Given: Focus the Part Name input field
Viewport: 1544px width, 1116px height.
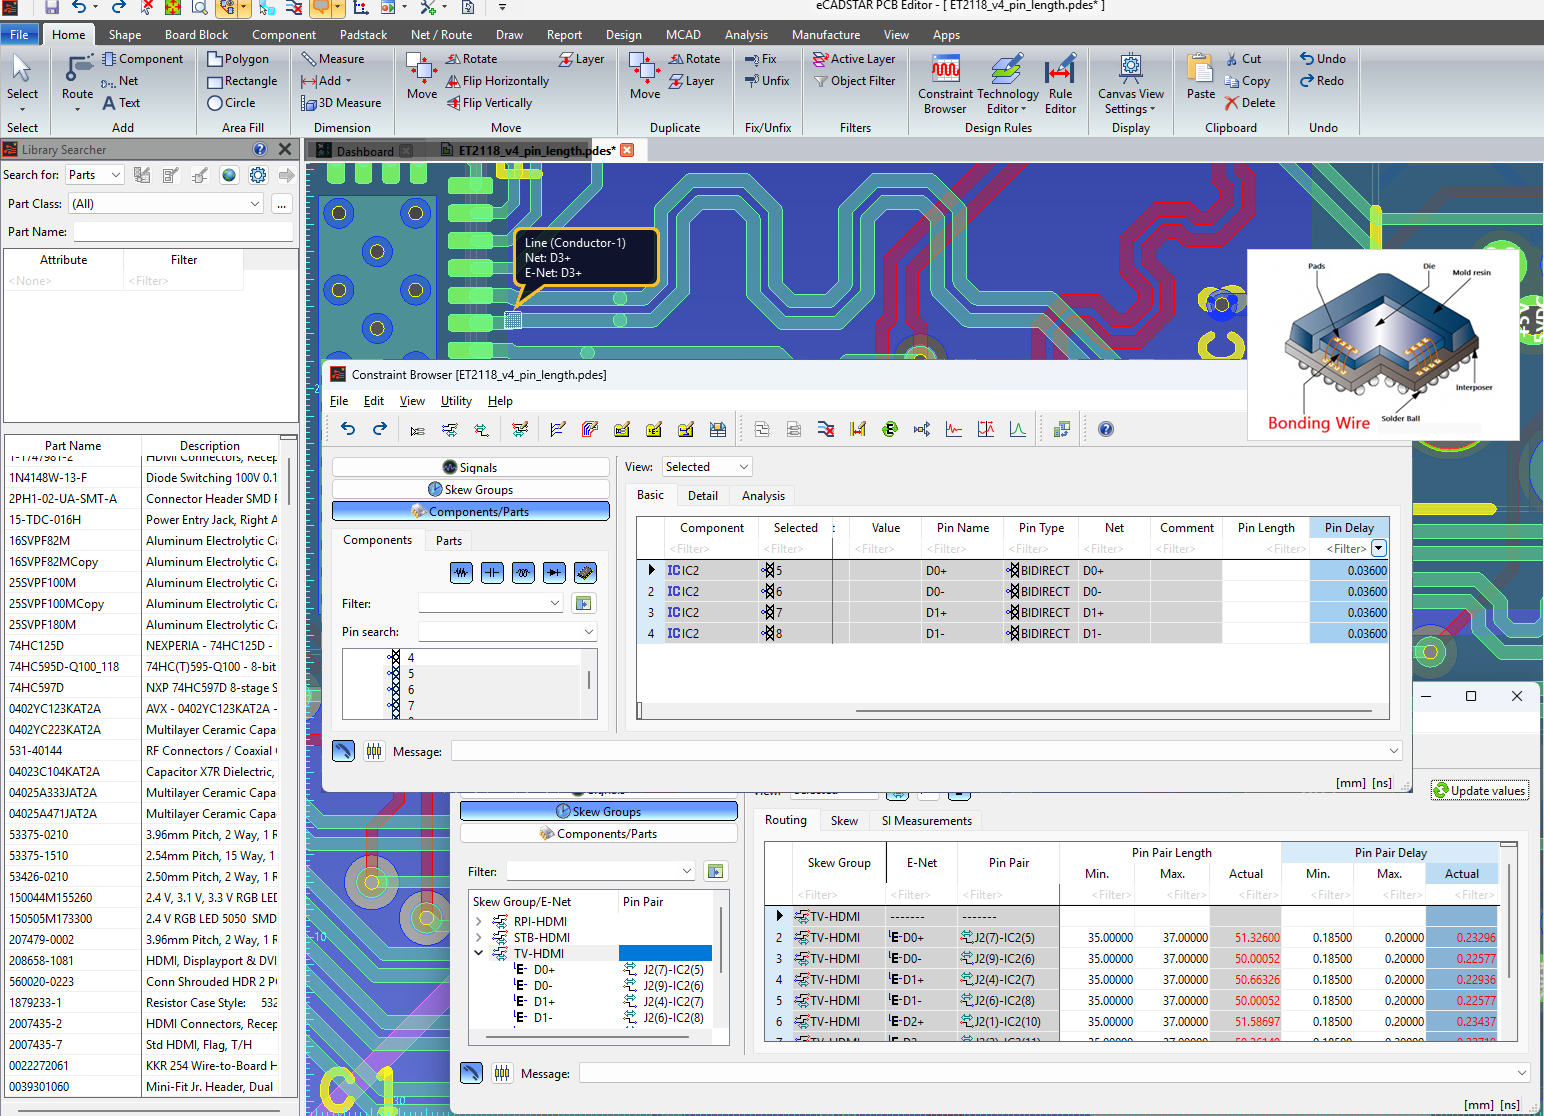Looking at the screenshot, I should click(x=183, y=232).
